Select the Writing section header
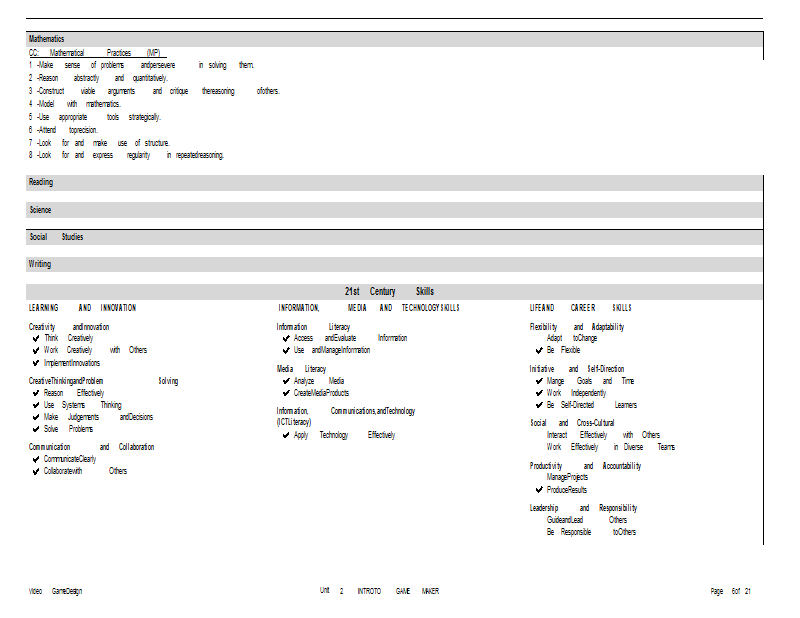 [394, 264]
